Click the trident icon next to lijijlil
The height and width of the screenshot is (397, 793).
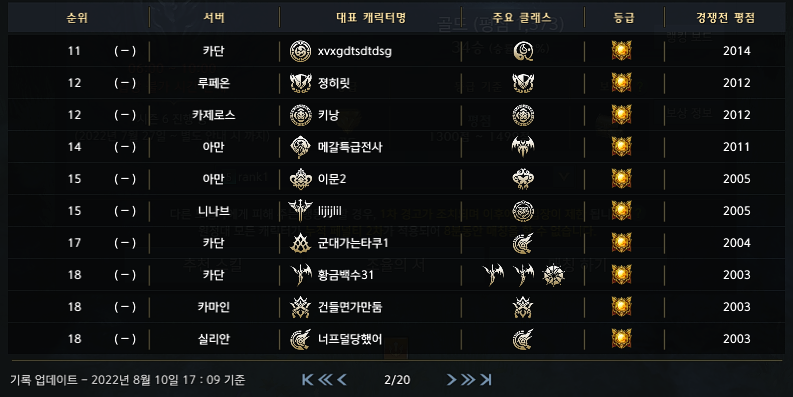point(300,211)
